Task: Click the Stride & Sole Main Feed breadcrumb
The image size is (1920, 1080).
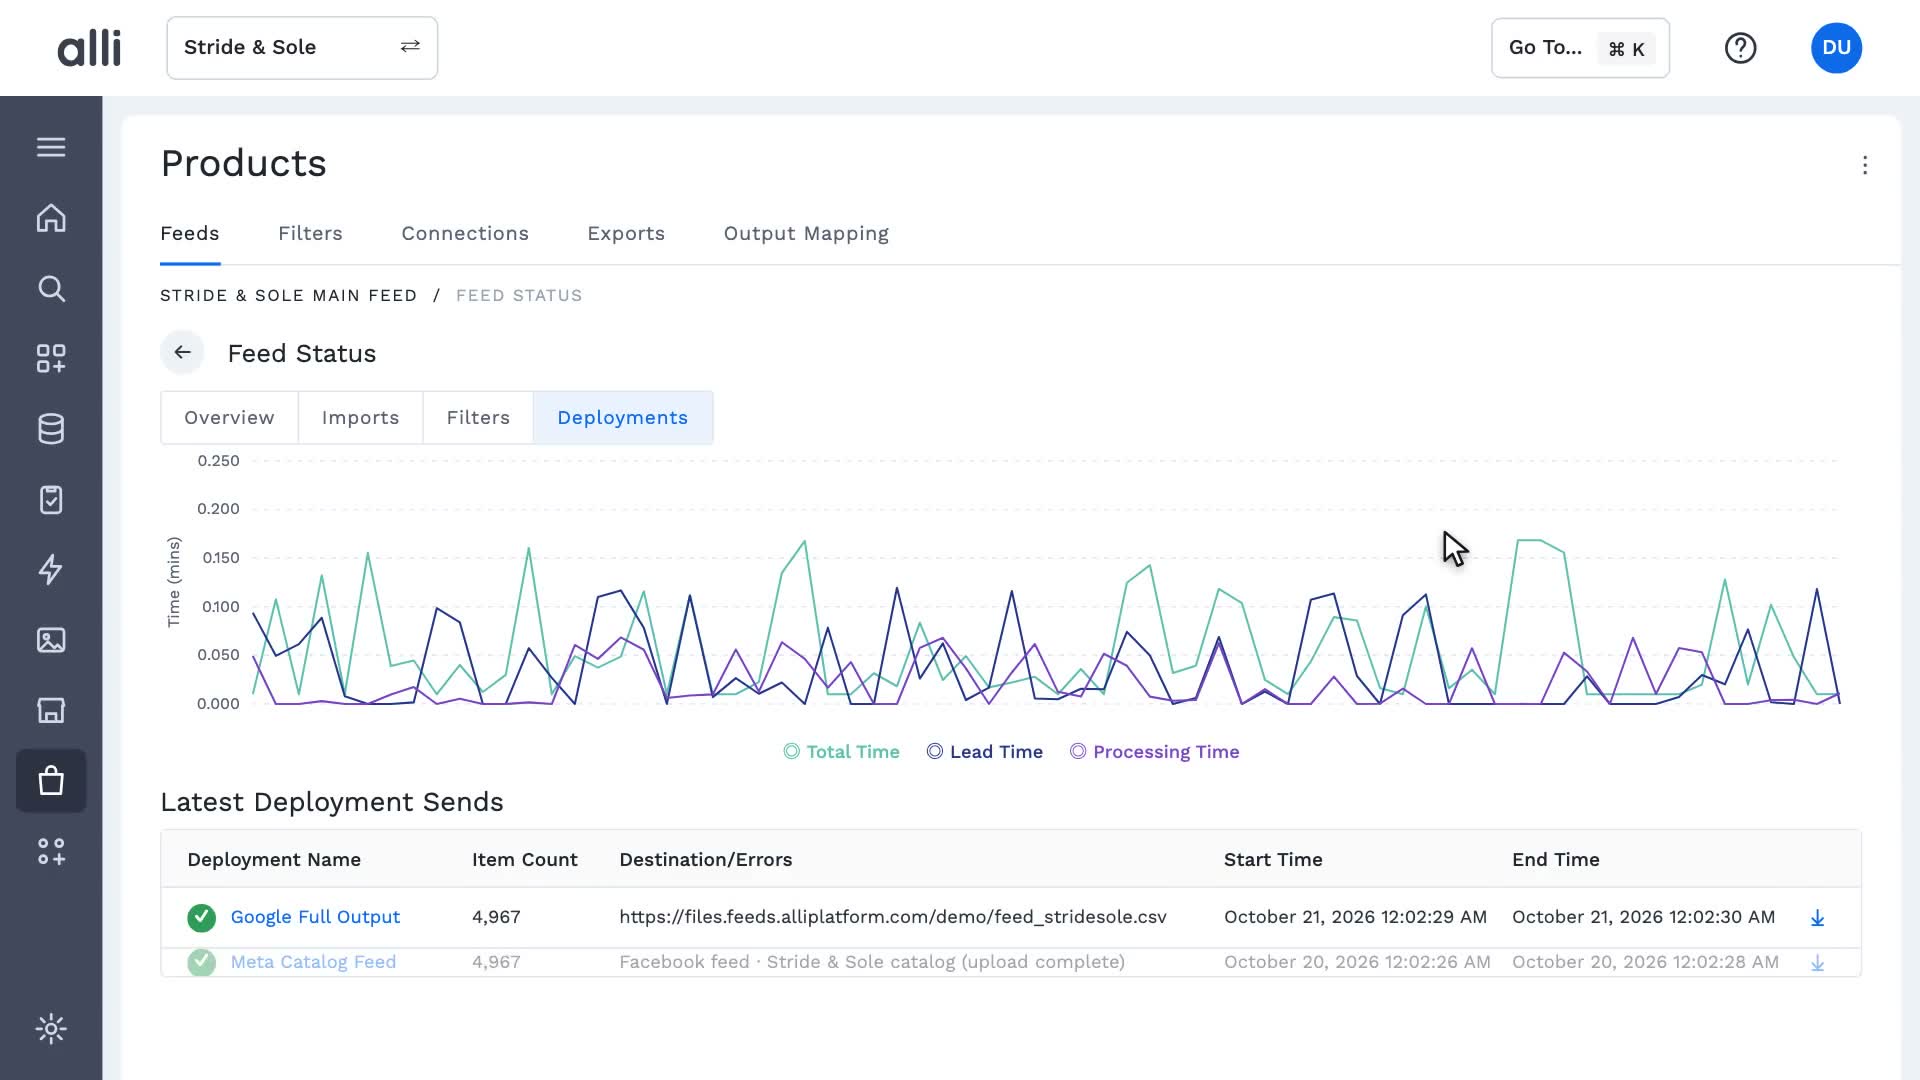Action: click(x=289, y=296)
